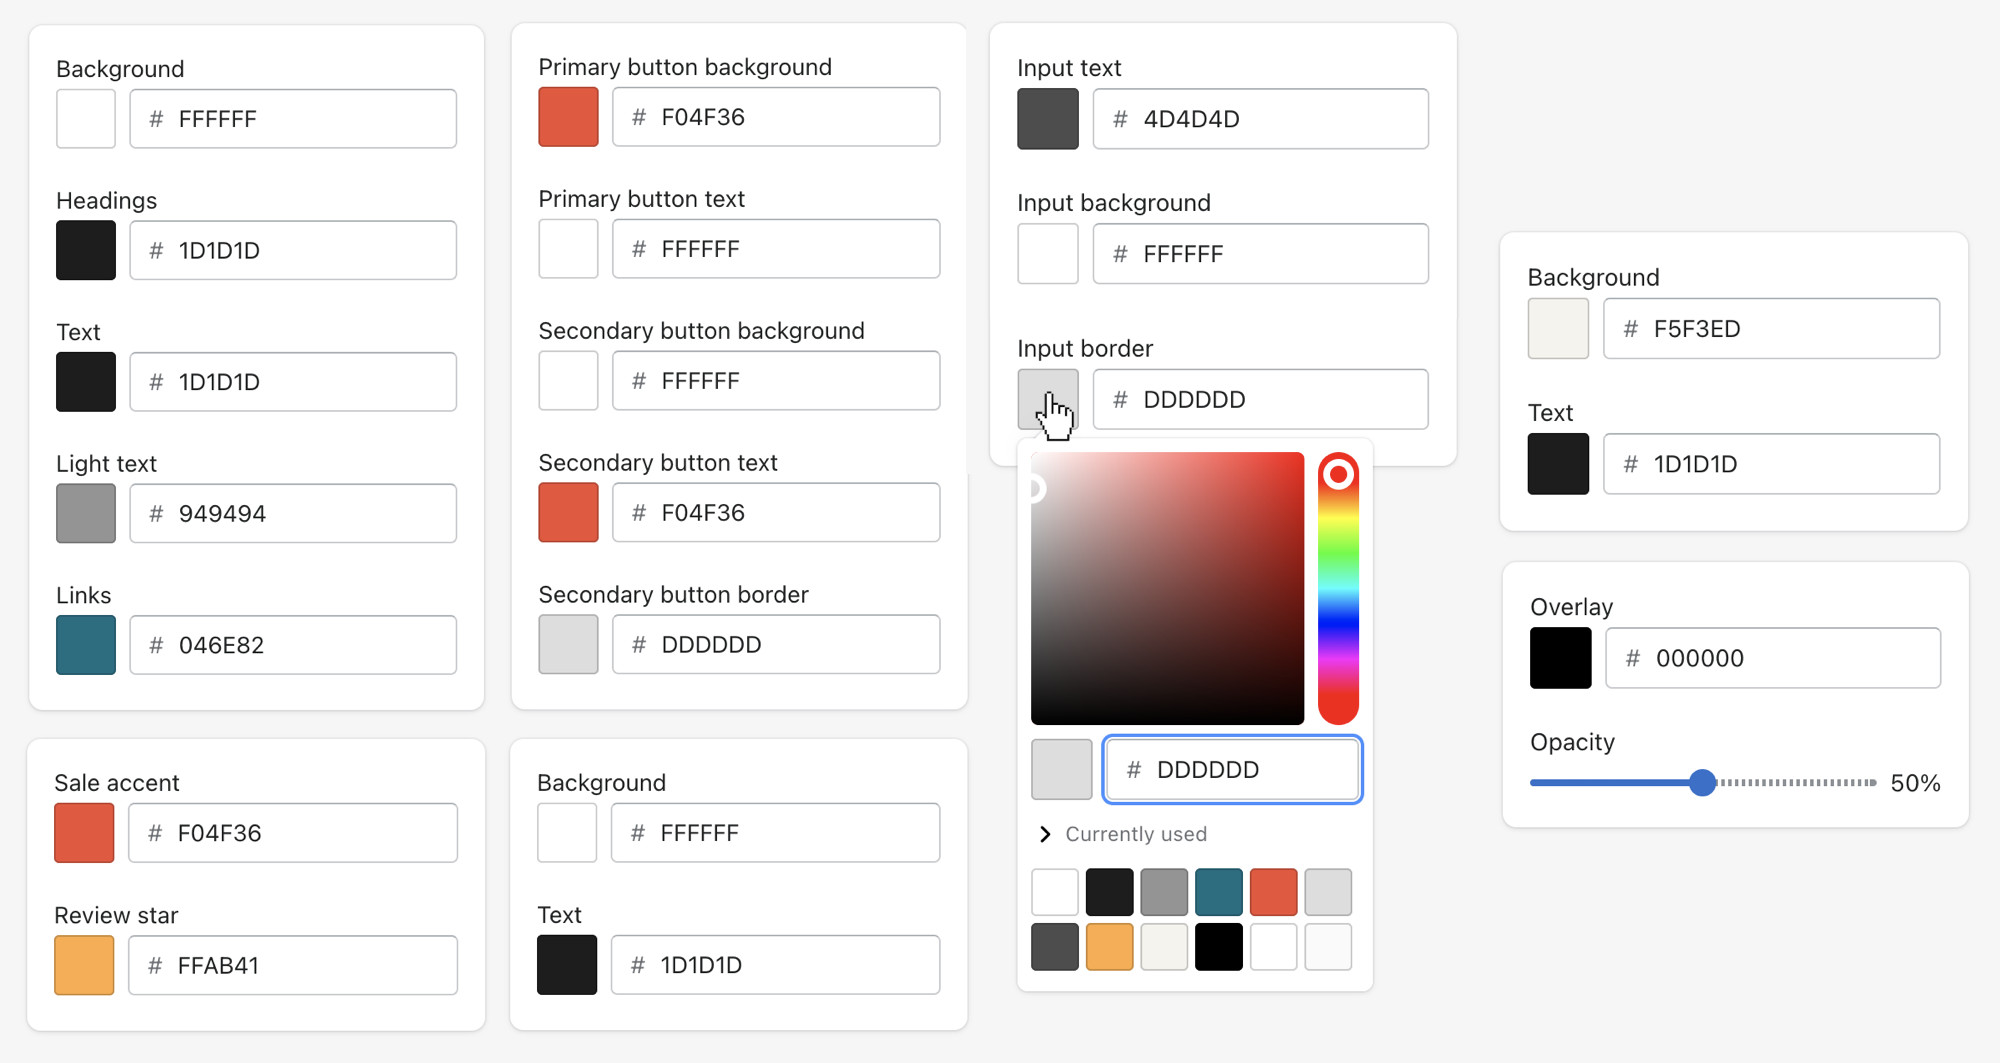Click the Headings hex input field
The image size is (2000, 1063).
click(x=293, y=250)
